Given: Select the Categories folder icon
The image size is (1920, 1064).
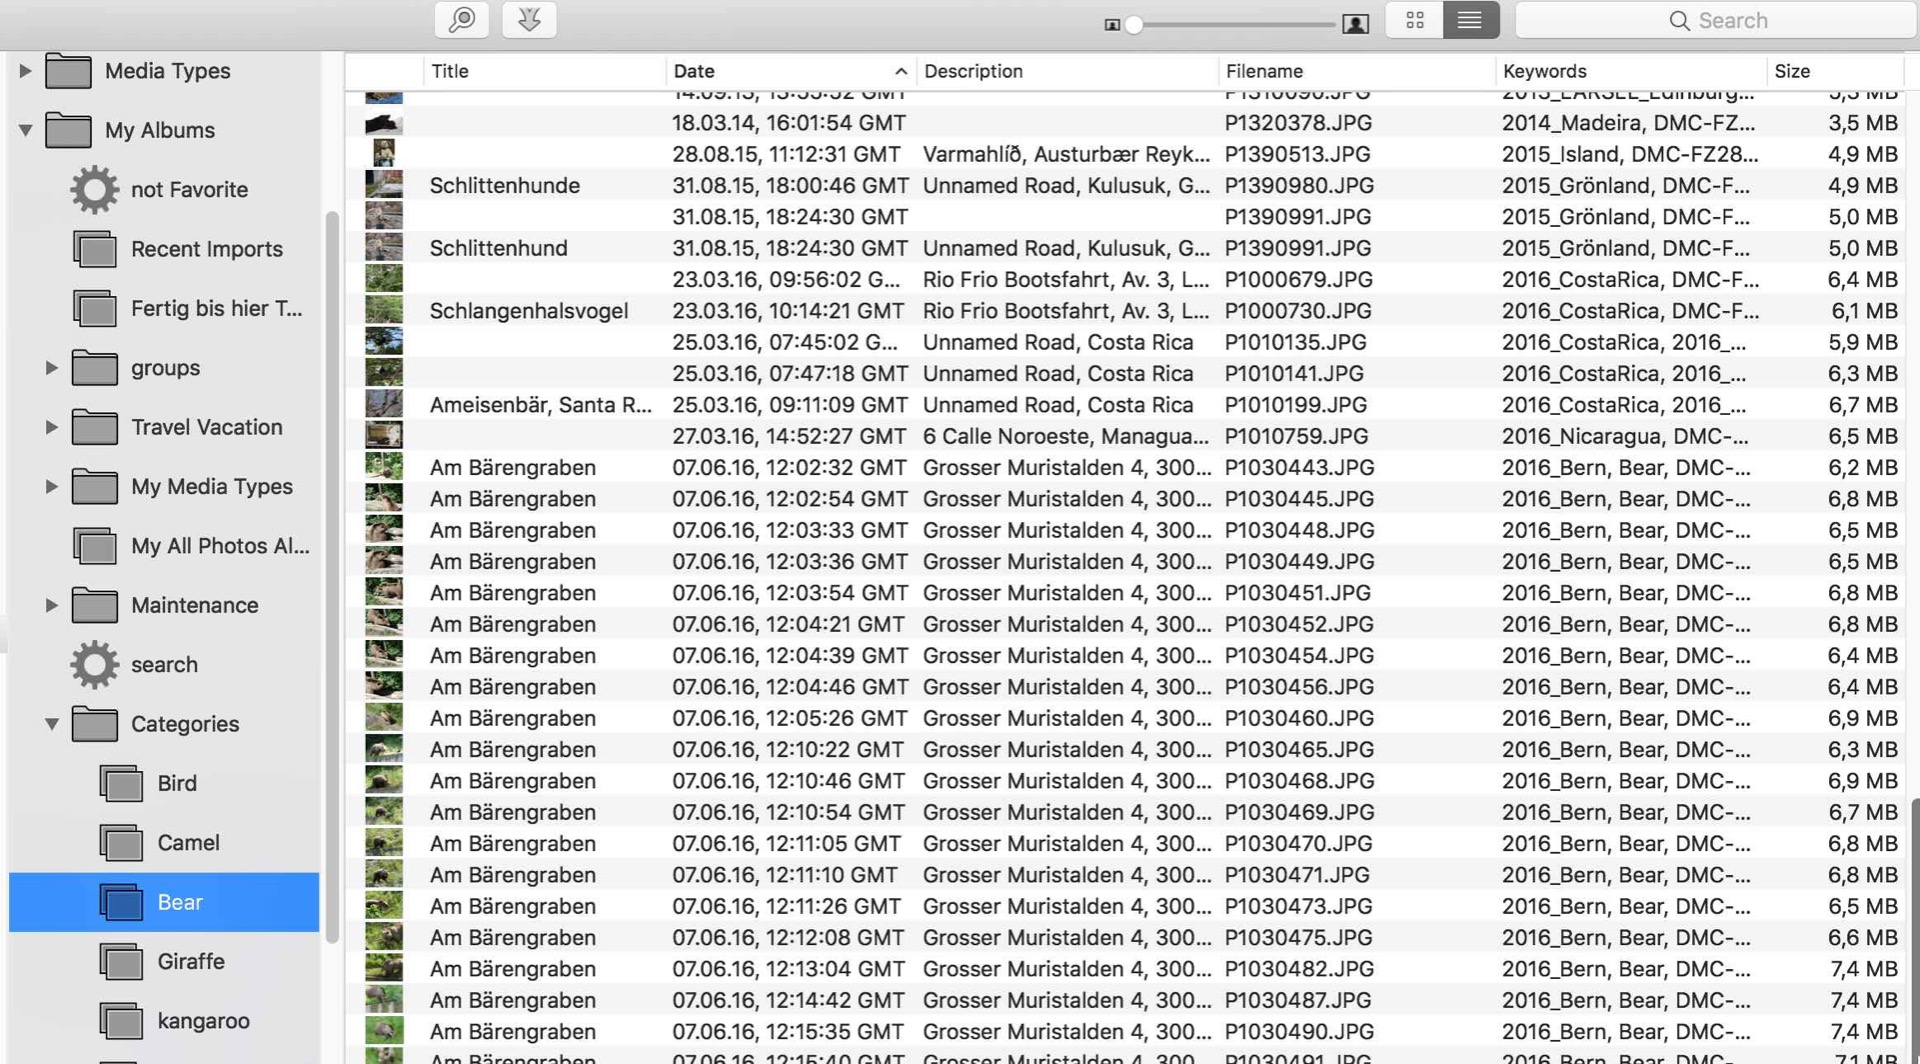Looking at the screenshot, I should click(94, 724).
